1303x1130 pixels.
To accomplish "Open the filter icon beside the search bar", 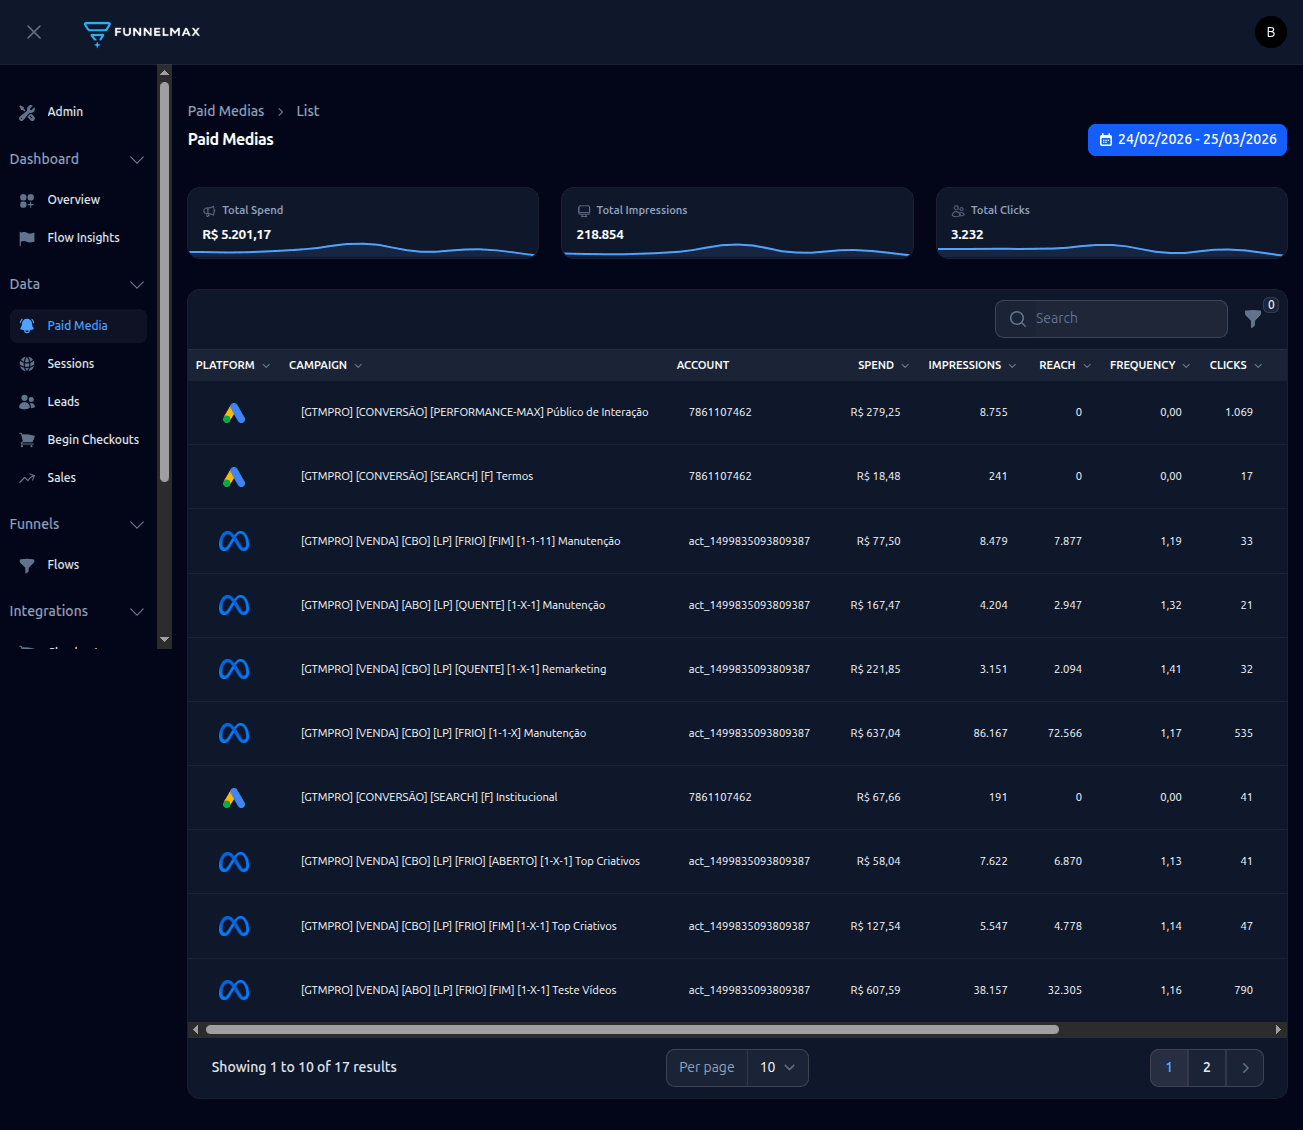I will point(1254,318).
